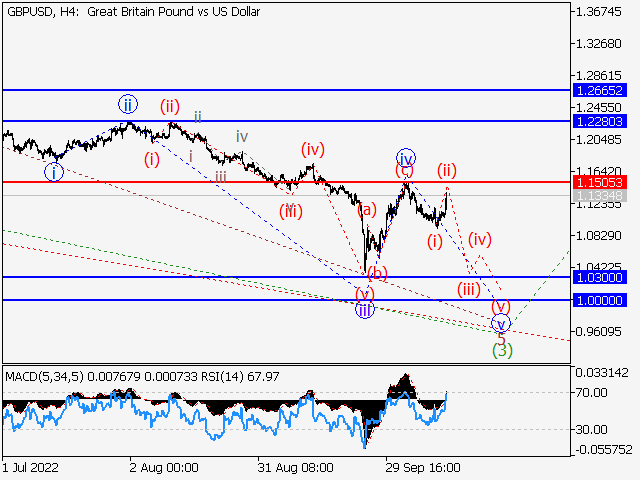This screenshot has height=480, width=640.
Task: Select the blue 1.03000 price level label
Action: (600, 278)
